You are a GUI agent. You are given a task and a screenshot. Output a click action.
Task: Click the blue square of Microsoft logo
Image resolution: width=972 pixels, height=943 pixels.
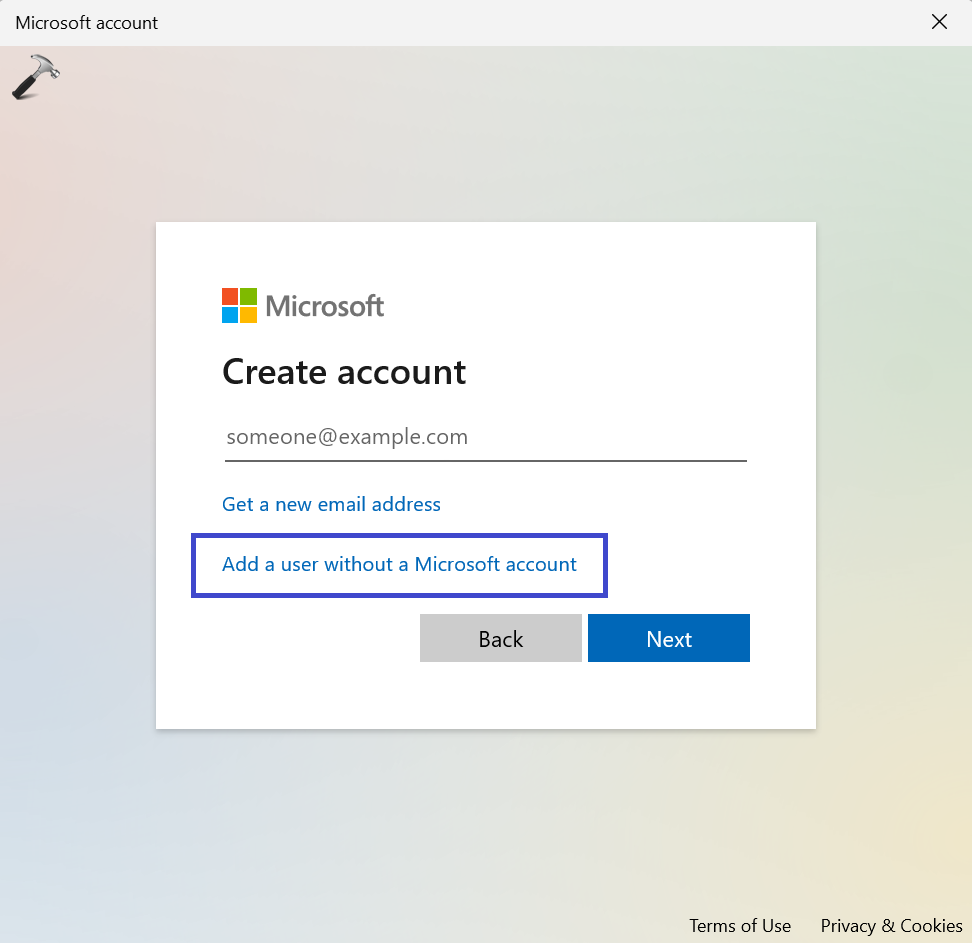(230, 315)
